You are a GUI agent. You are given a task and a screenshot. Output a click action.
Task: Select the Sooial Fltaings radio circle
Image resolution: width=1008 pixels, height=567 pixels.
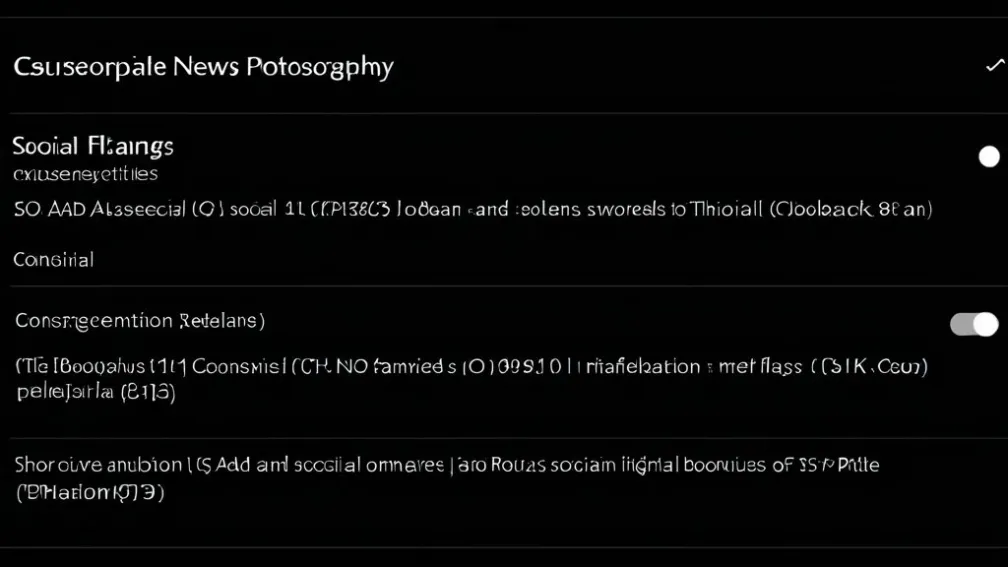[x=988, y=156]
